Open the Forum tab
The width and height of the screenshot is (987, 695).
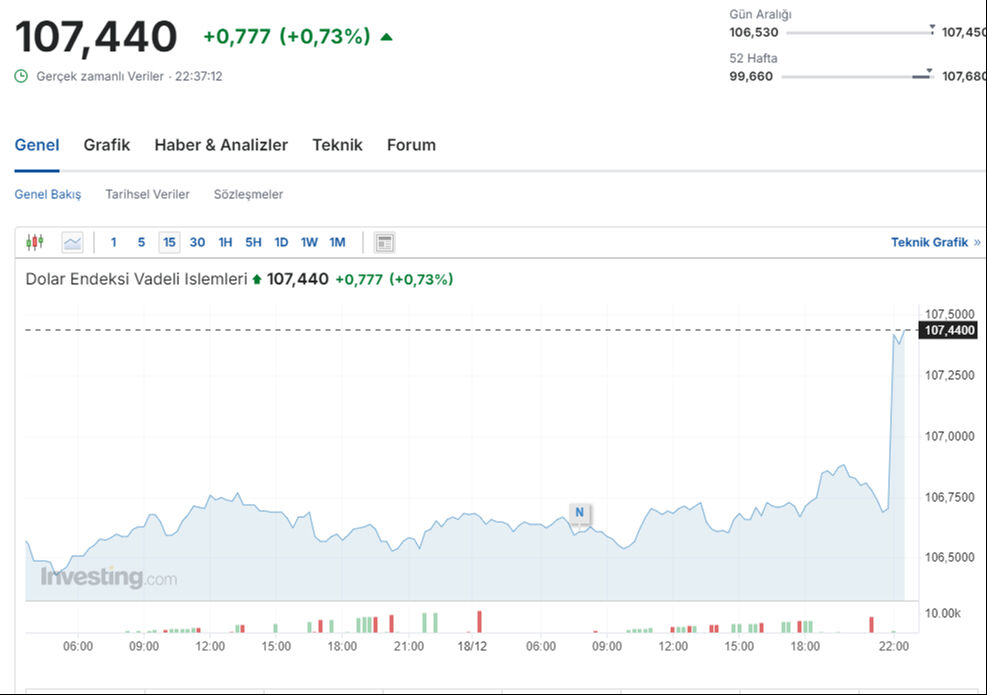click(411, 145)
